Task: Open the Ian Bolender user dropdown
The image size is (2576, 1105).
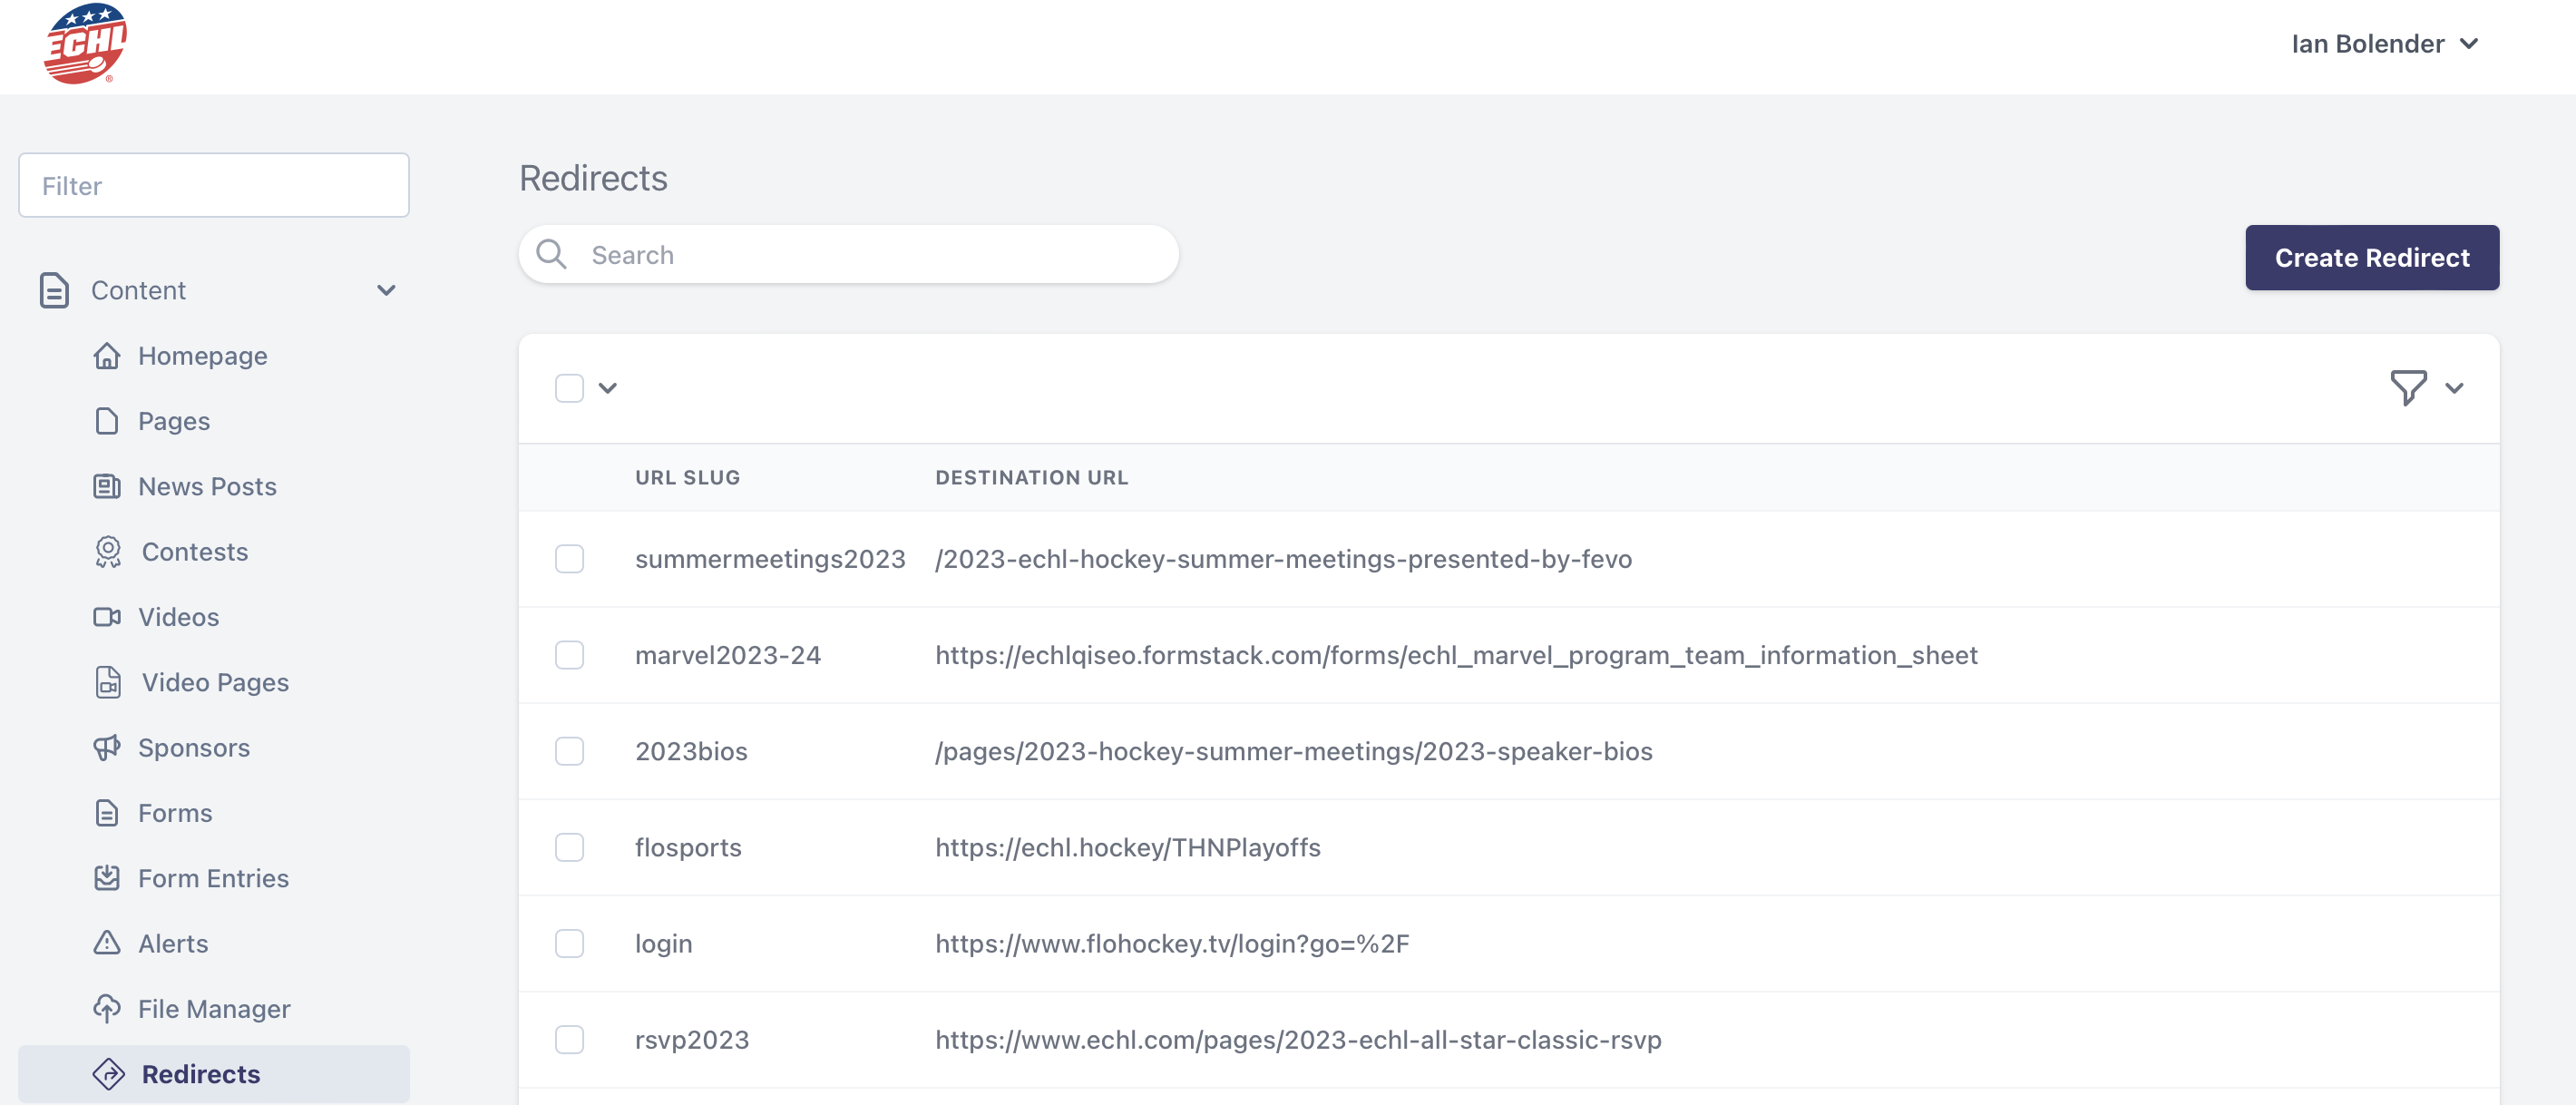Action: click(2384, 44)
